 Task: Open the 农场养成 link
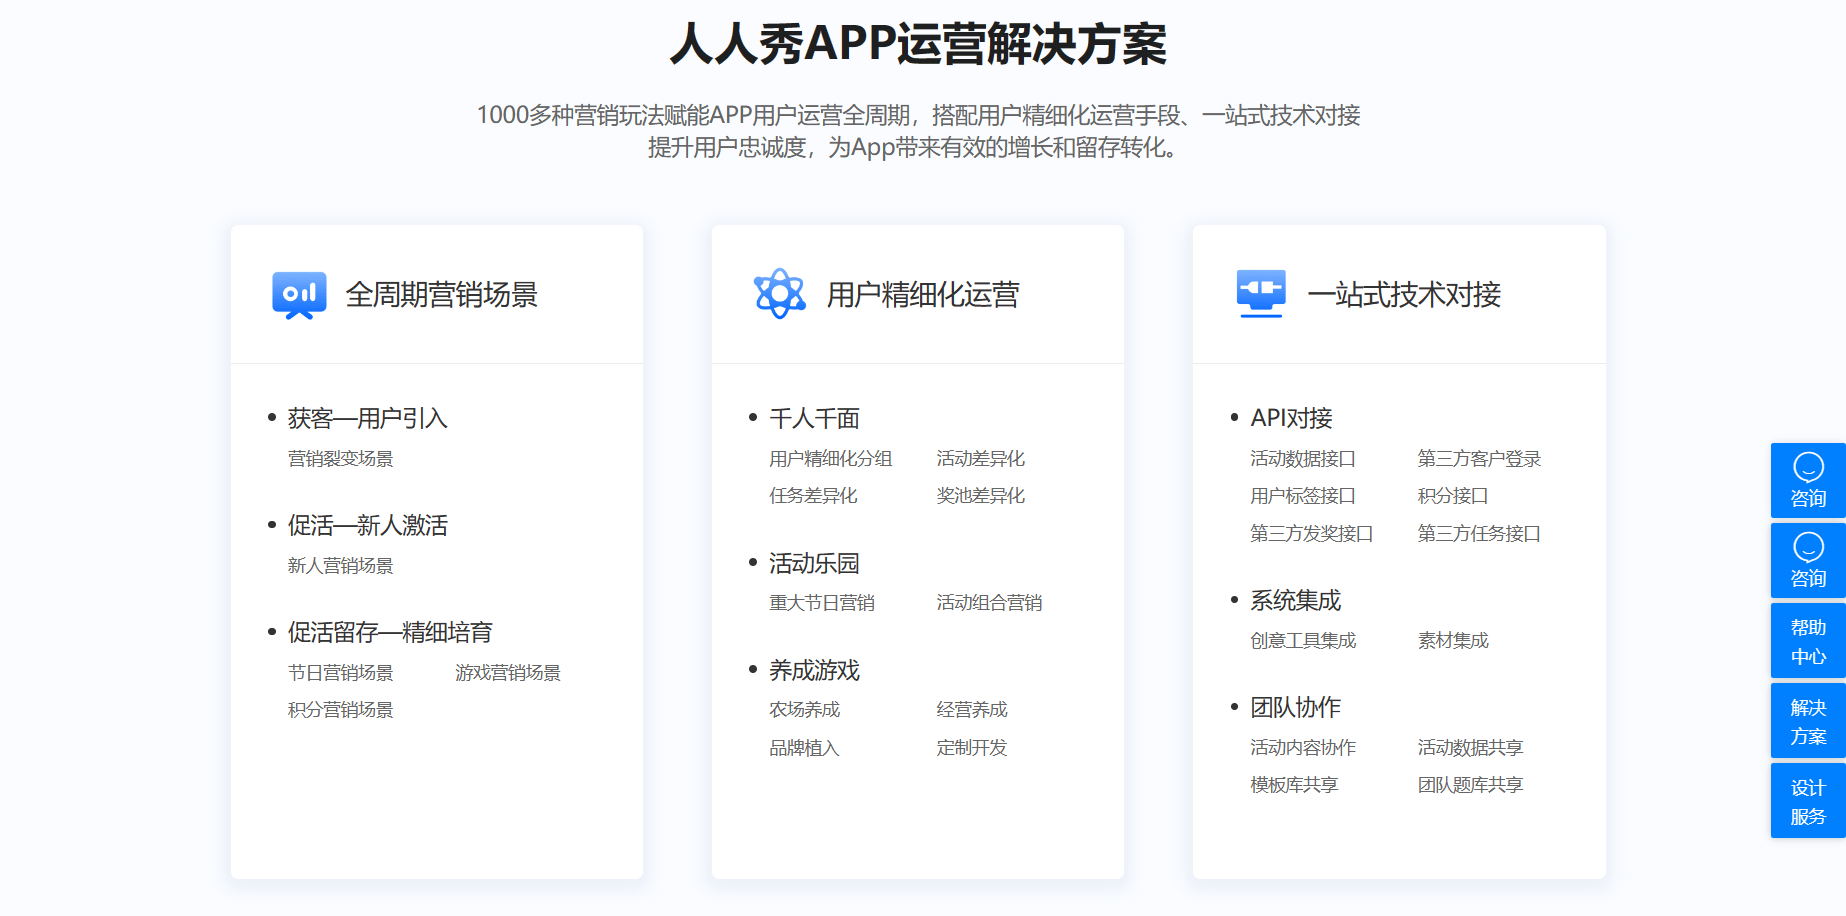click(805, 710)
